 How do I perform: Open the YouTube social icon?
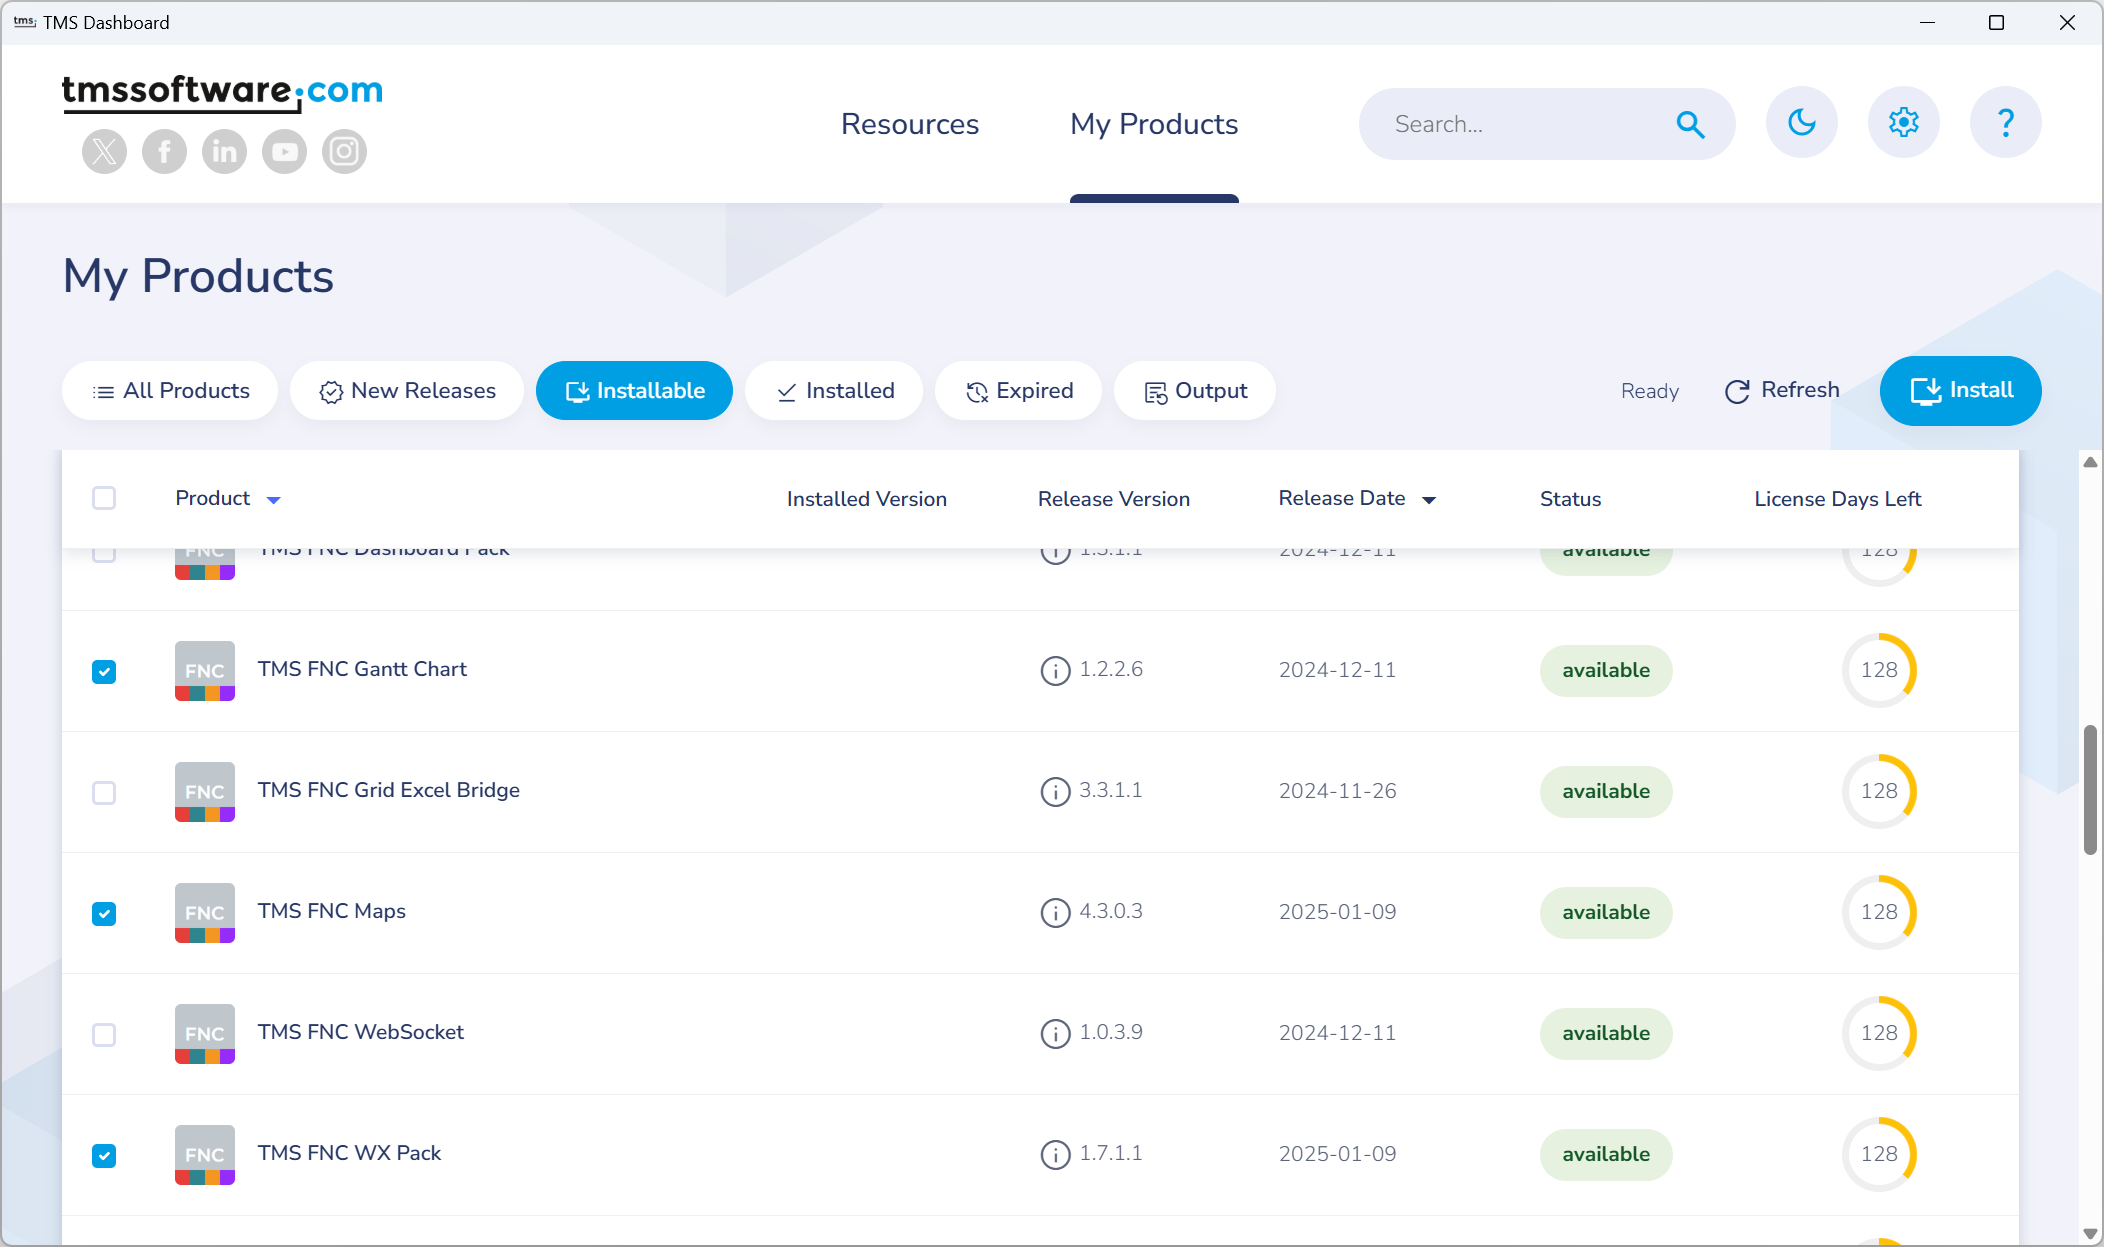point(284,152)
